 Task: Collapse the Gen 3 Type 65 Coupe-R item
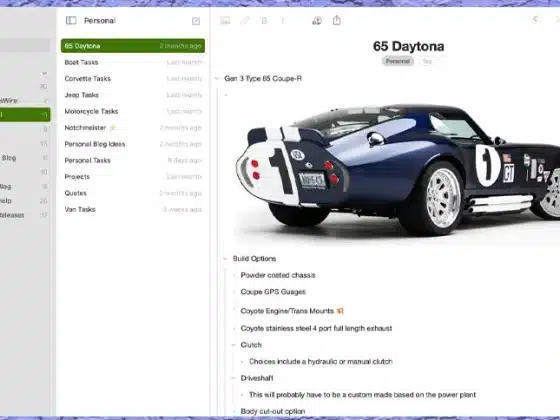click(217, 79)
